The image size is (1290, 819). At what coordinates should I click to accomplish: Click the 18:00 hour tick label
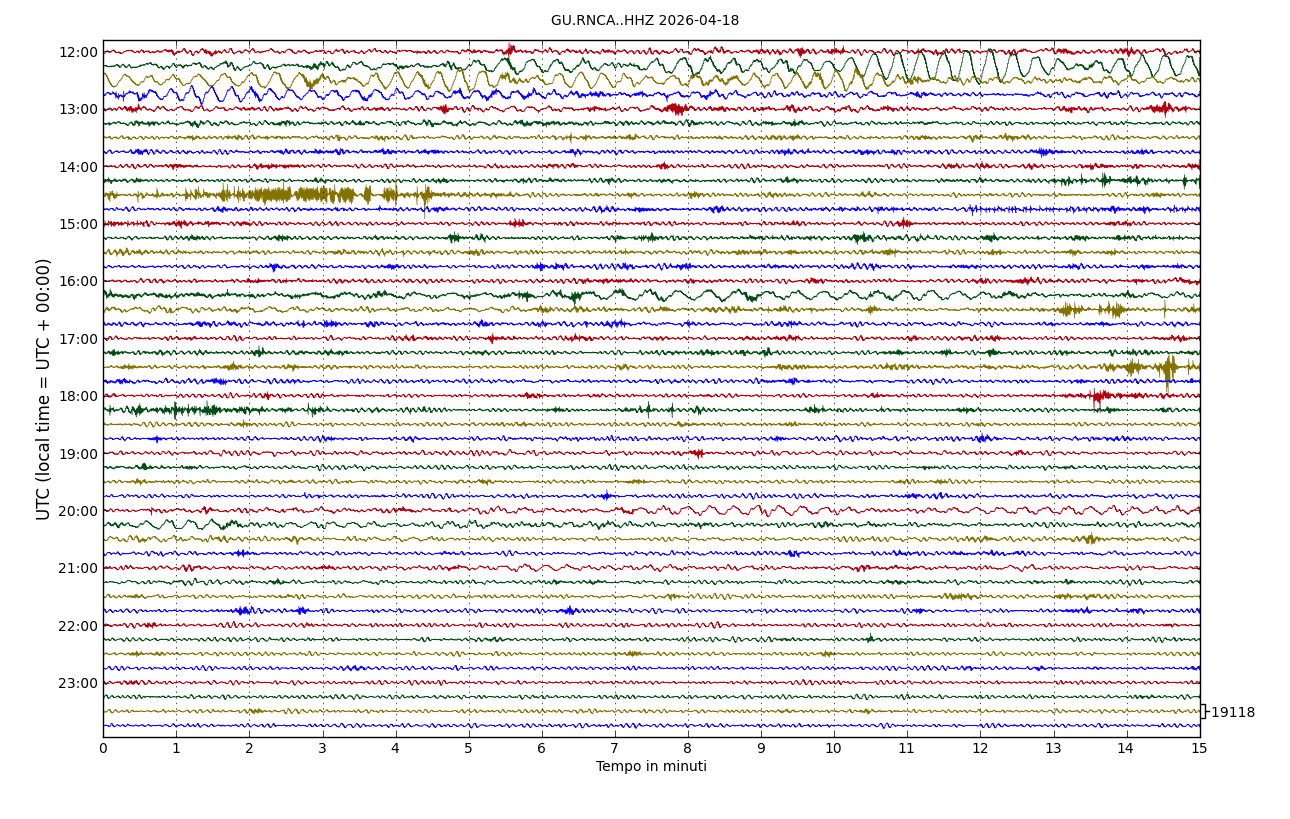(78, 396)
